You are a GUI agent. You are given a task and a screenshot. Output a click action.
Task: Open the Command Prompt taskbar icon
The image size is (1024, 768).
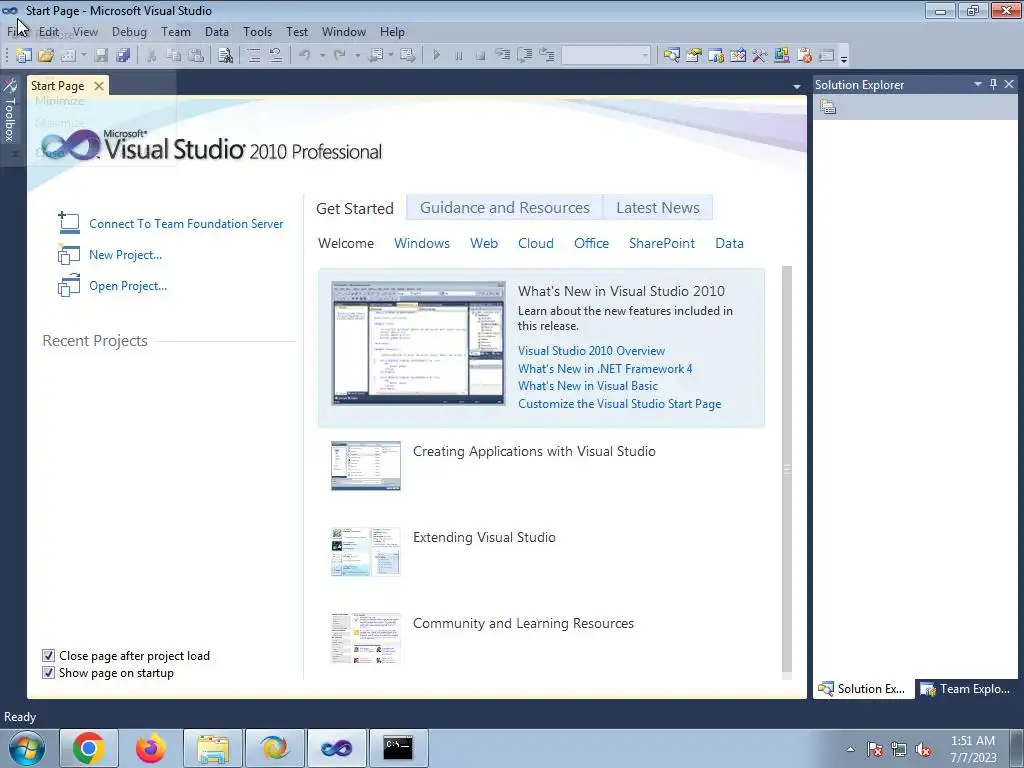398,748
